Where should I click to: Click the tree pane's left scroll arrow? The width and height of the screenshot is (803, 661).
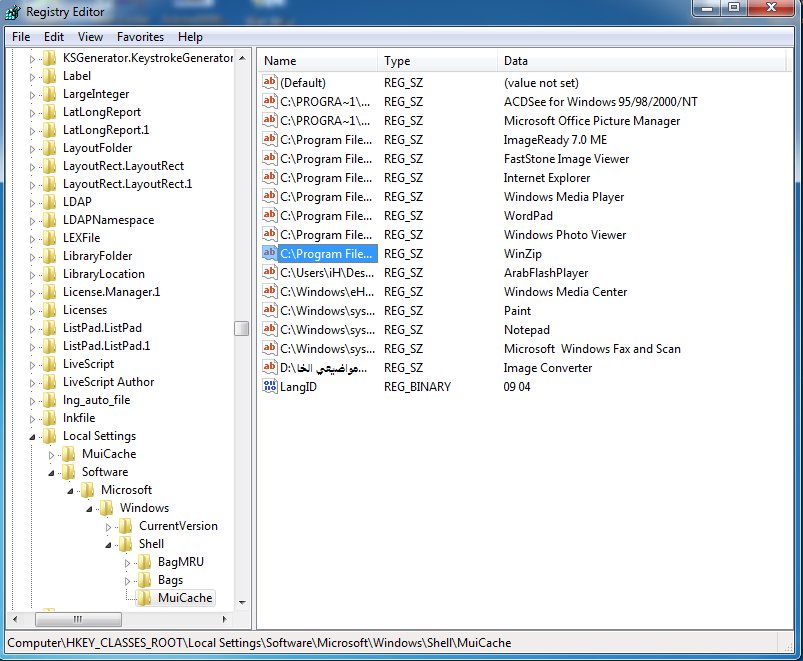[x=15, y=619]
